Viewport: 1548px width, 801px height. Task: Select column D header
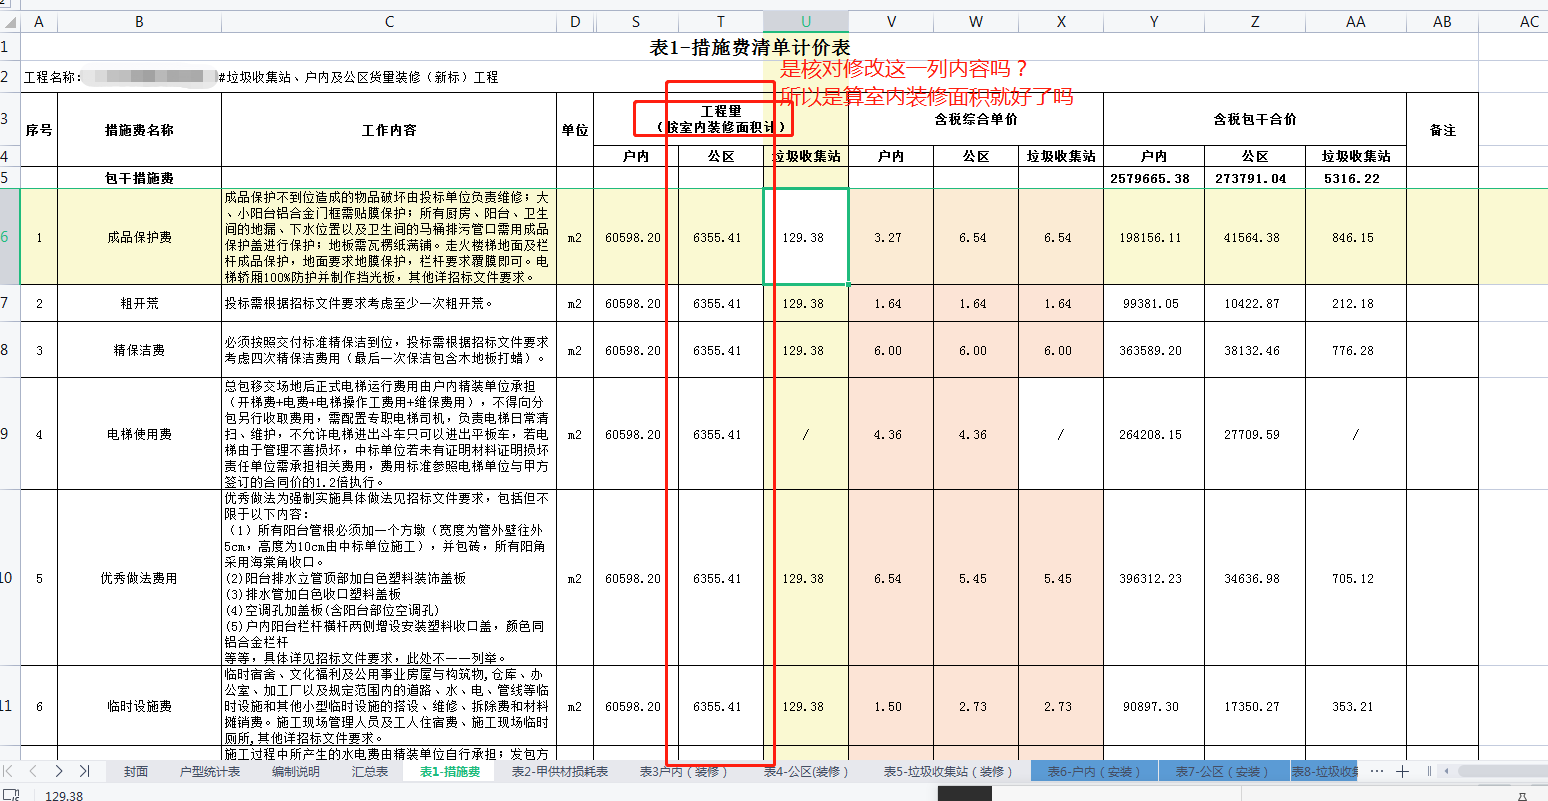tap(575, 22)
